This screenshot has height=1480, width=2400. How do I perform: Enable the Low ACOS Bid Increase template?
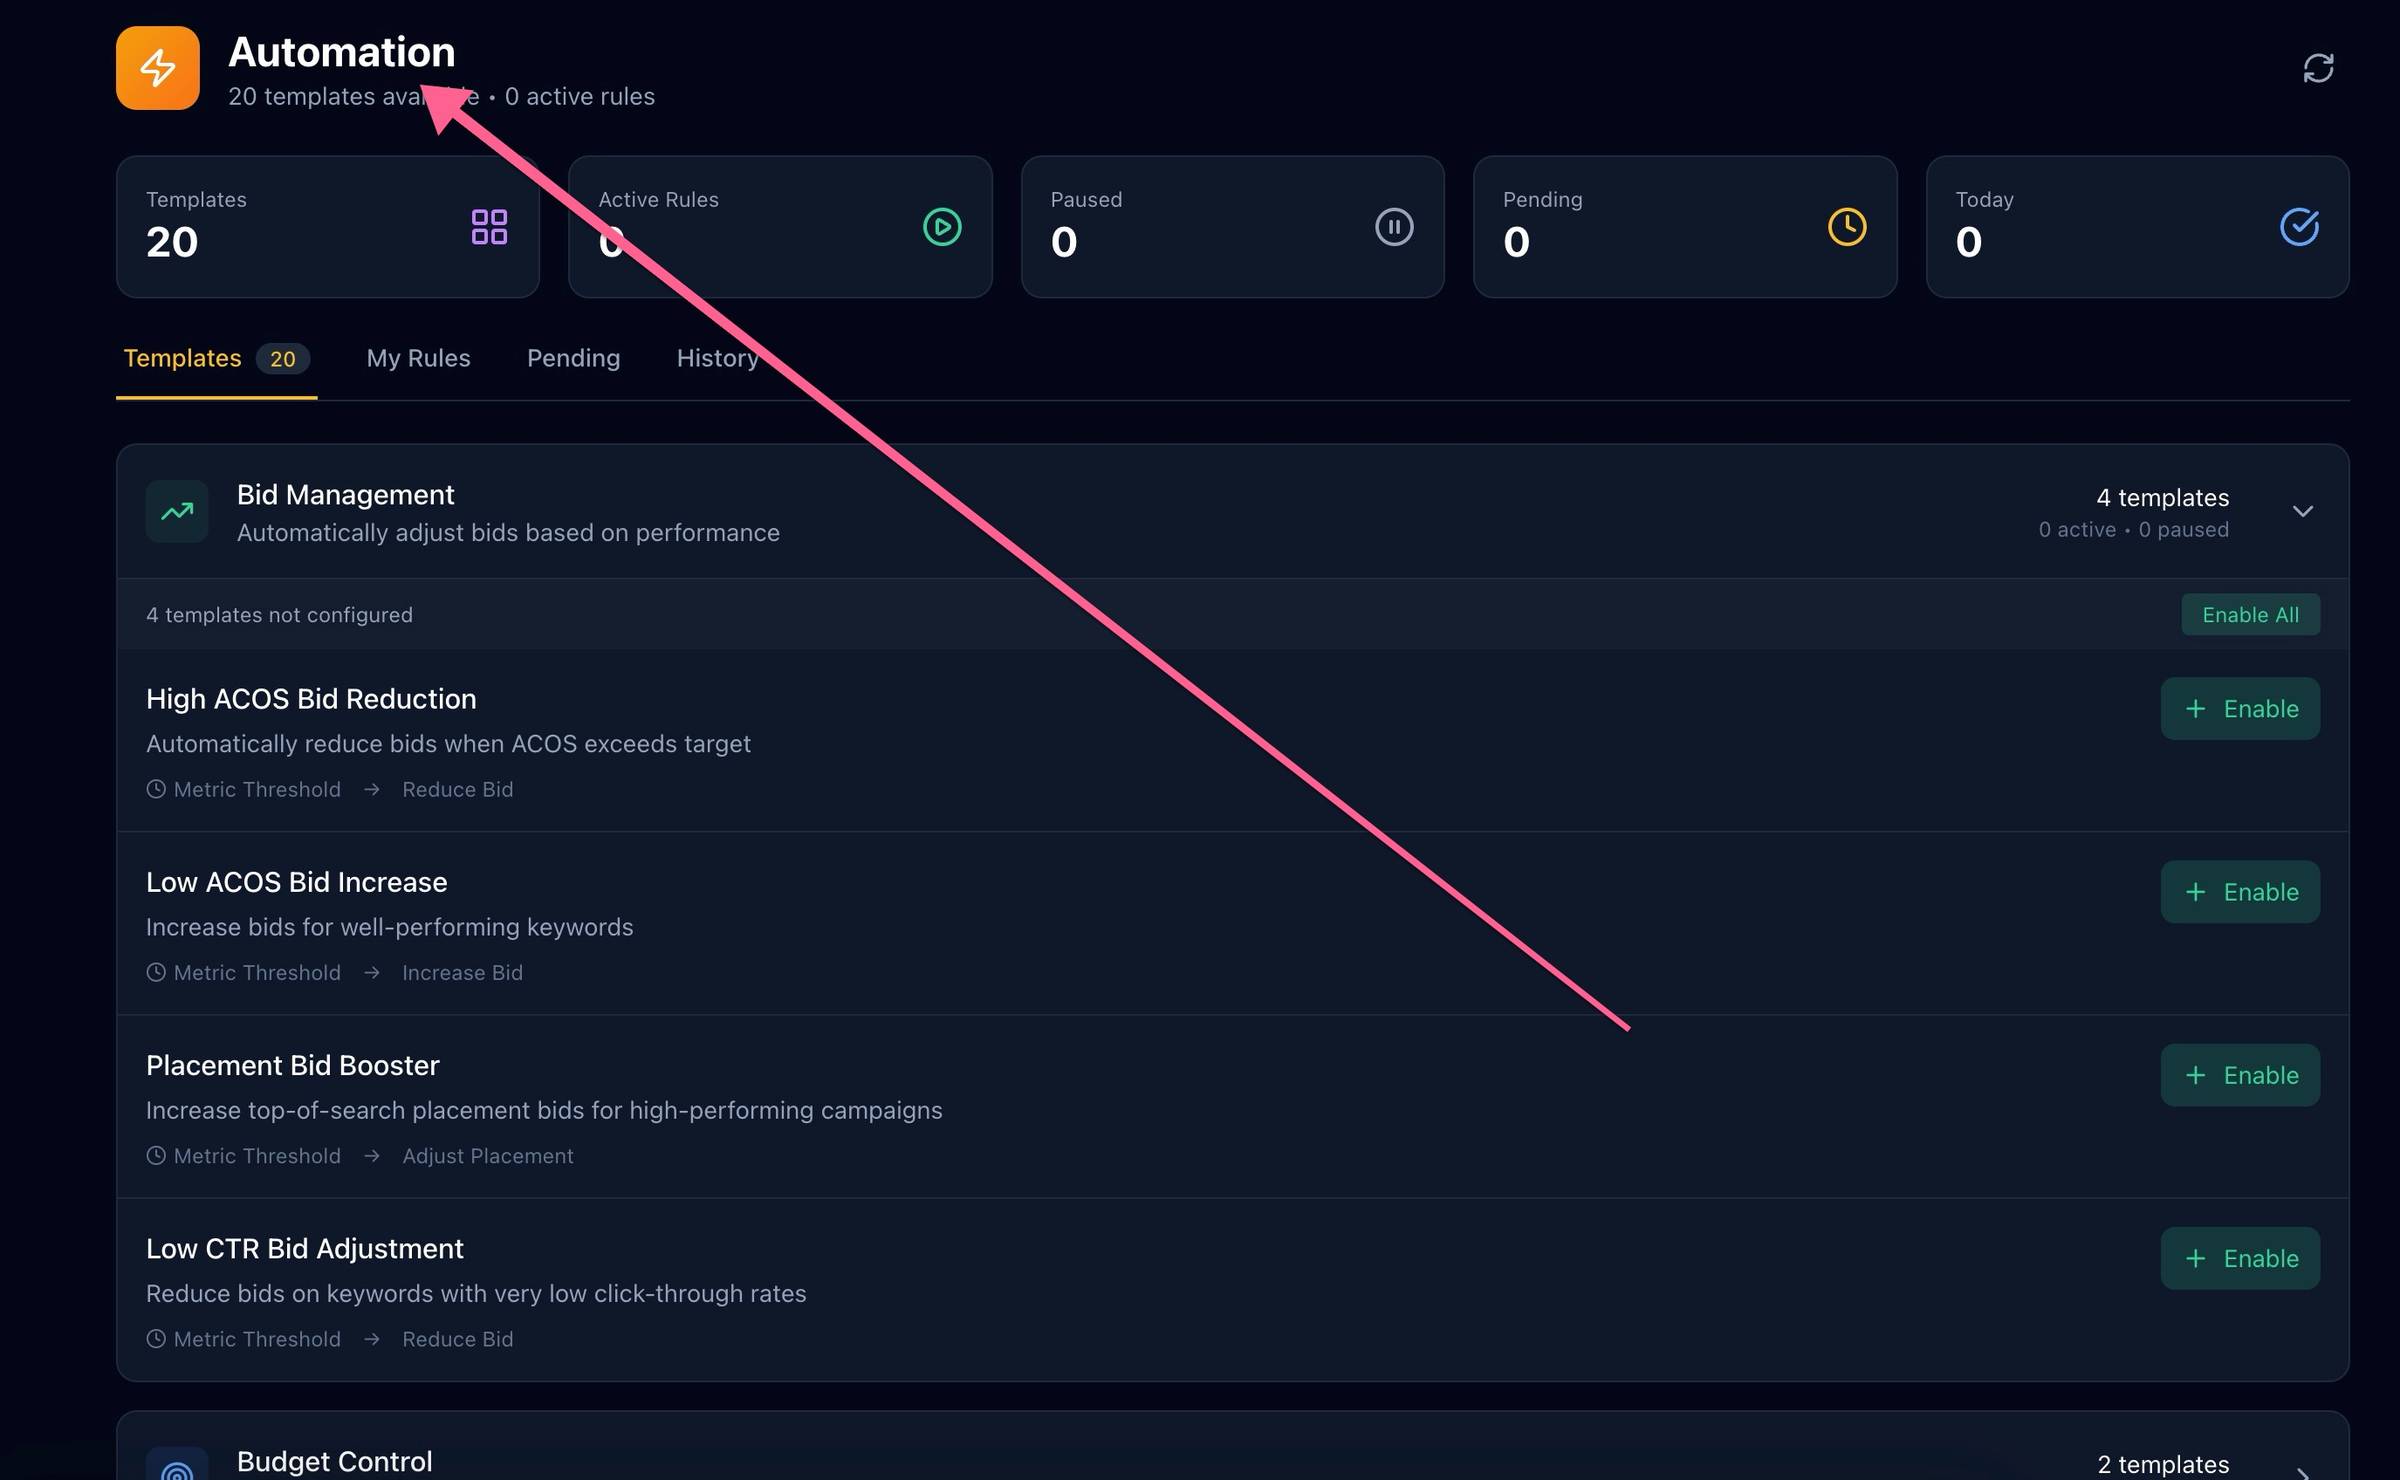tap(2240, 892)
